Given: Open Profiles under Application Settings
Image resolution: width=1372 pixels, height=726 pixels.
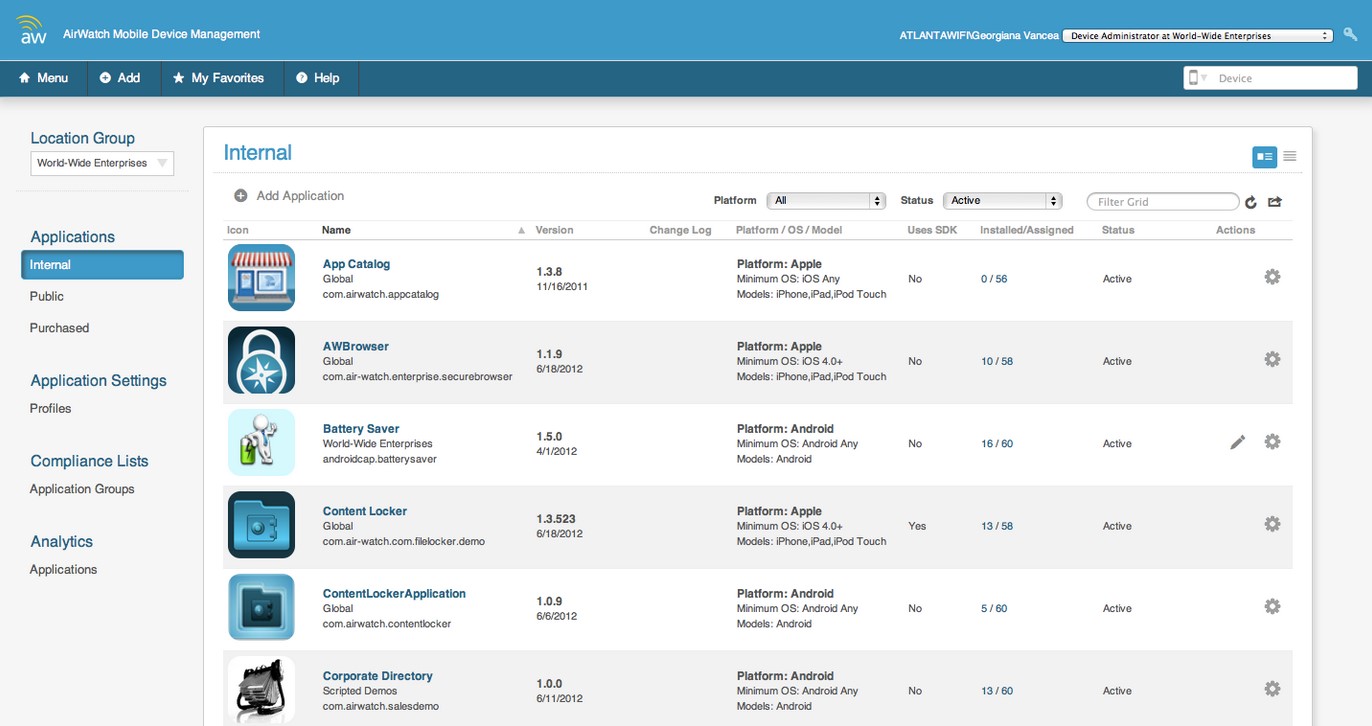Looking at the screenshot, I should [50, 408].
